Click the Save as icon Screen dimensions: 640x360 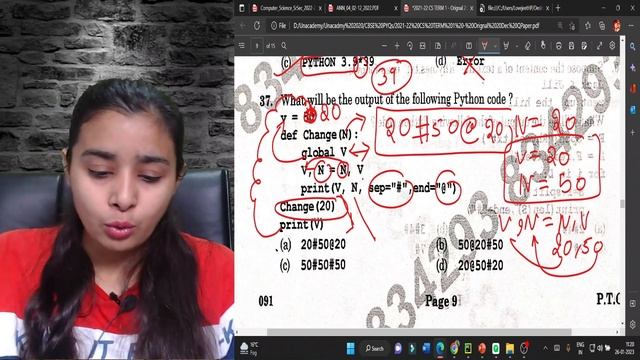(x=584, y=46)
